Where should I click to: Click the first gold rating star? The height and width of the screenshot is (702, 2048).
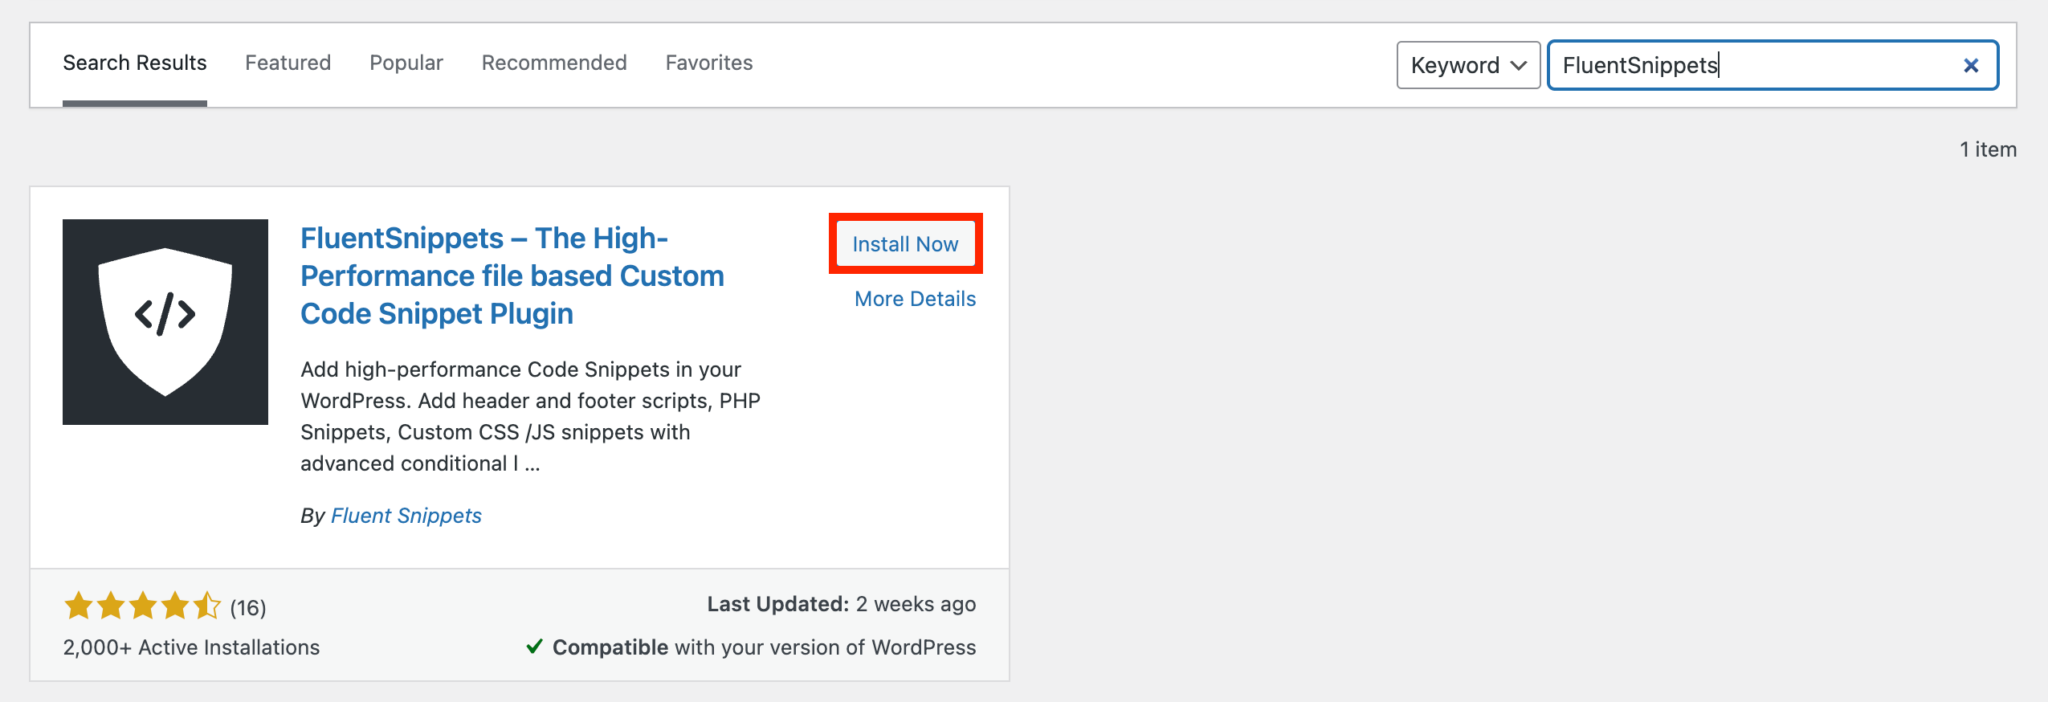click(x=78, y=606)
